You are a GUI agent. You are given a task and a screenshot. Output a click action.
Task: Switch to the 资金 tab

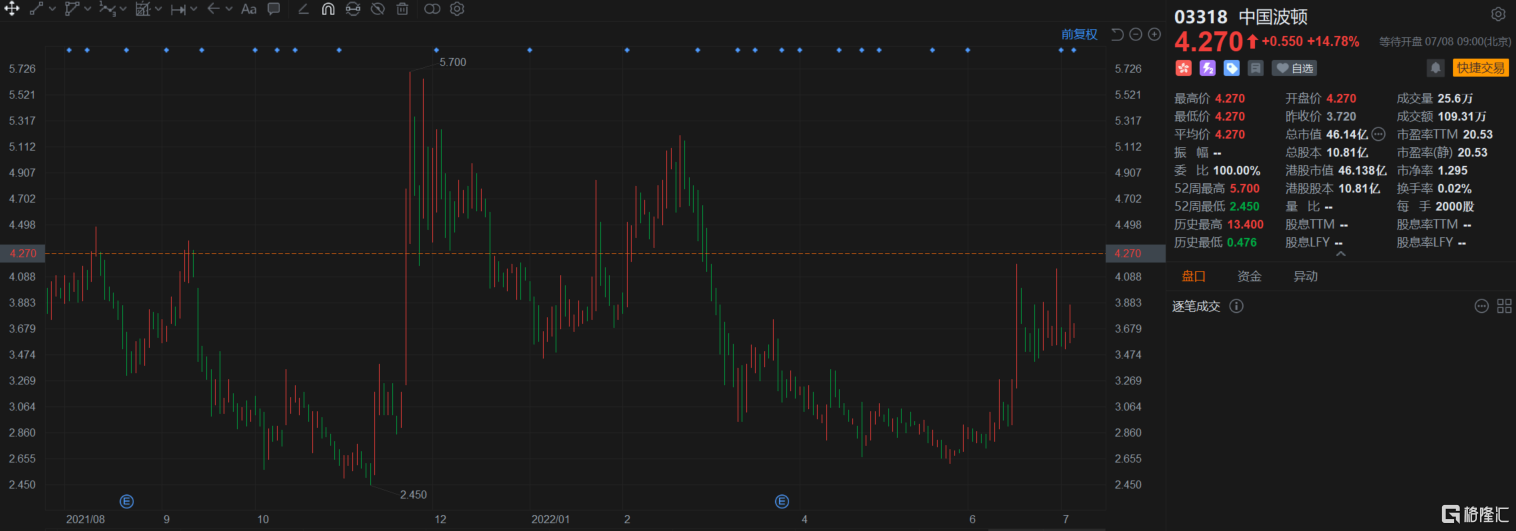tap(1249, 277)
